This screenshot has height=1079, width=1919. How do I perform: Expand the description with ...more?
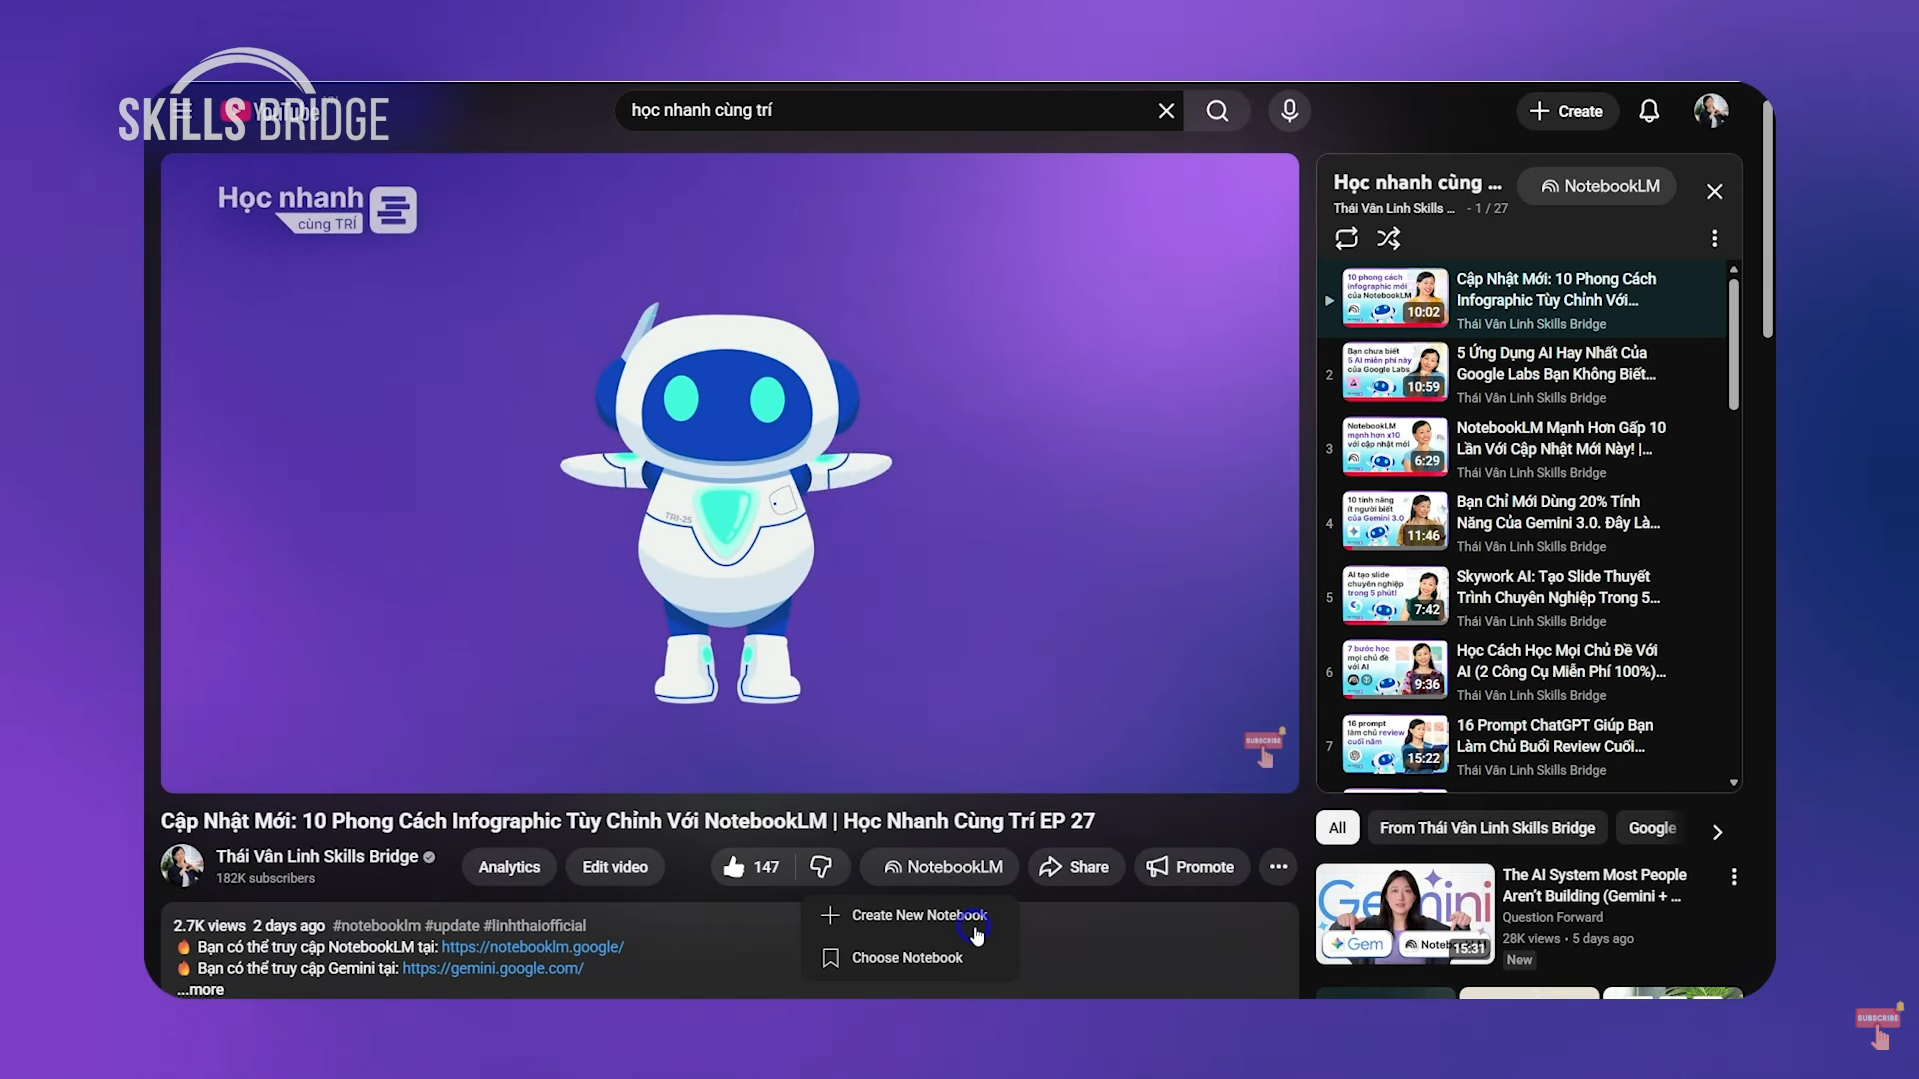point(200,990)
